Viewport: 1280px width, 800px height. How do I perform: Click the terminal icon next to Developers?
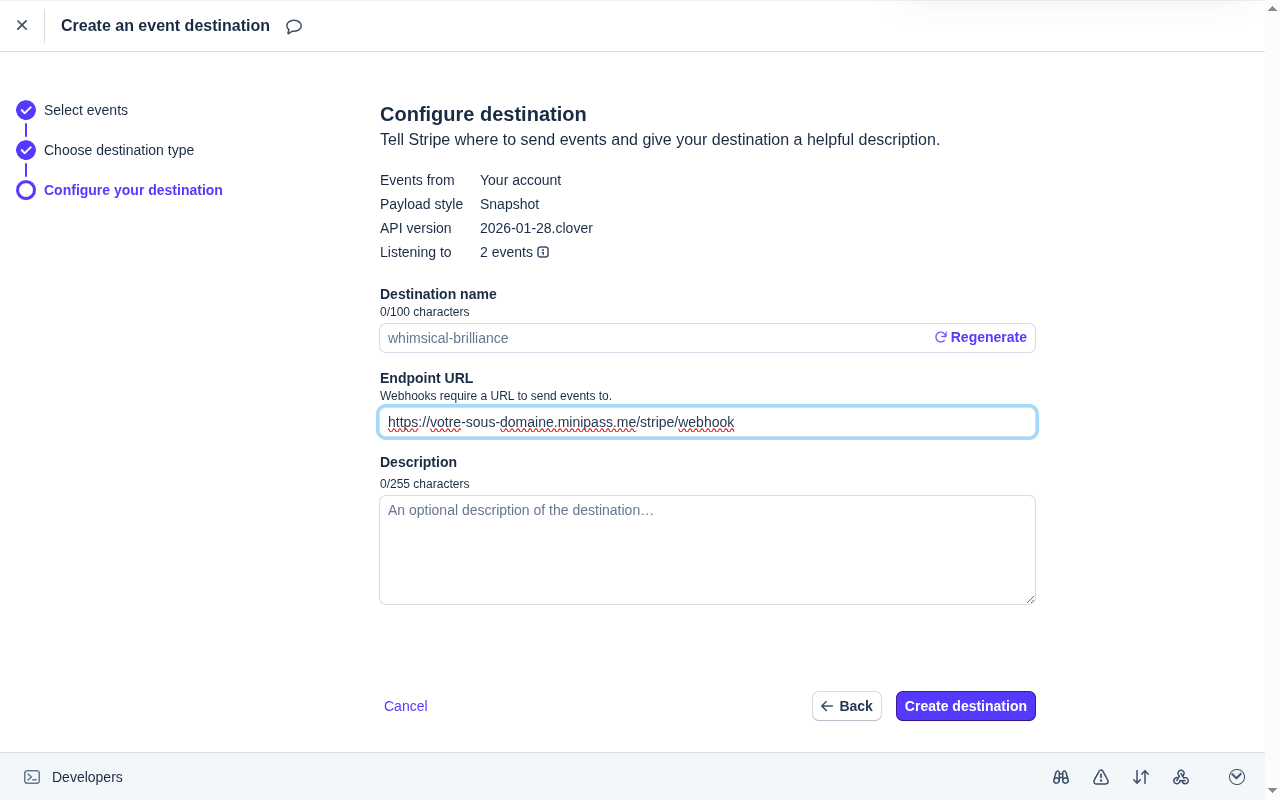coord(30,776)
